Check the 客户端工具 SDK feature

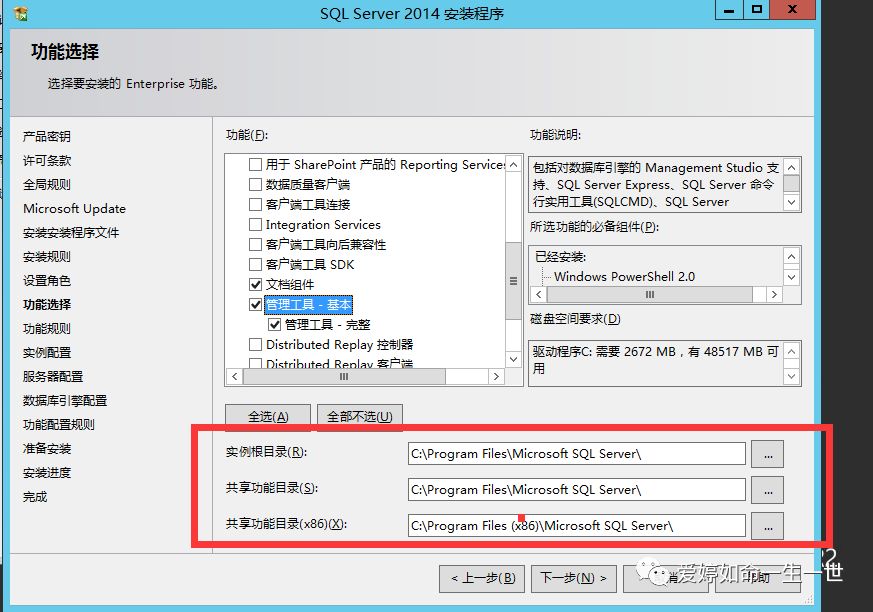[255, 265]
